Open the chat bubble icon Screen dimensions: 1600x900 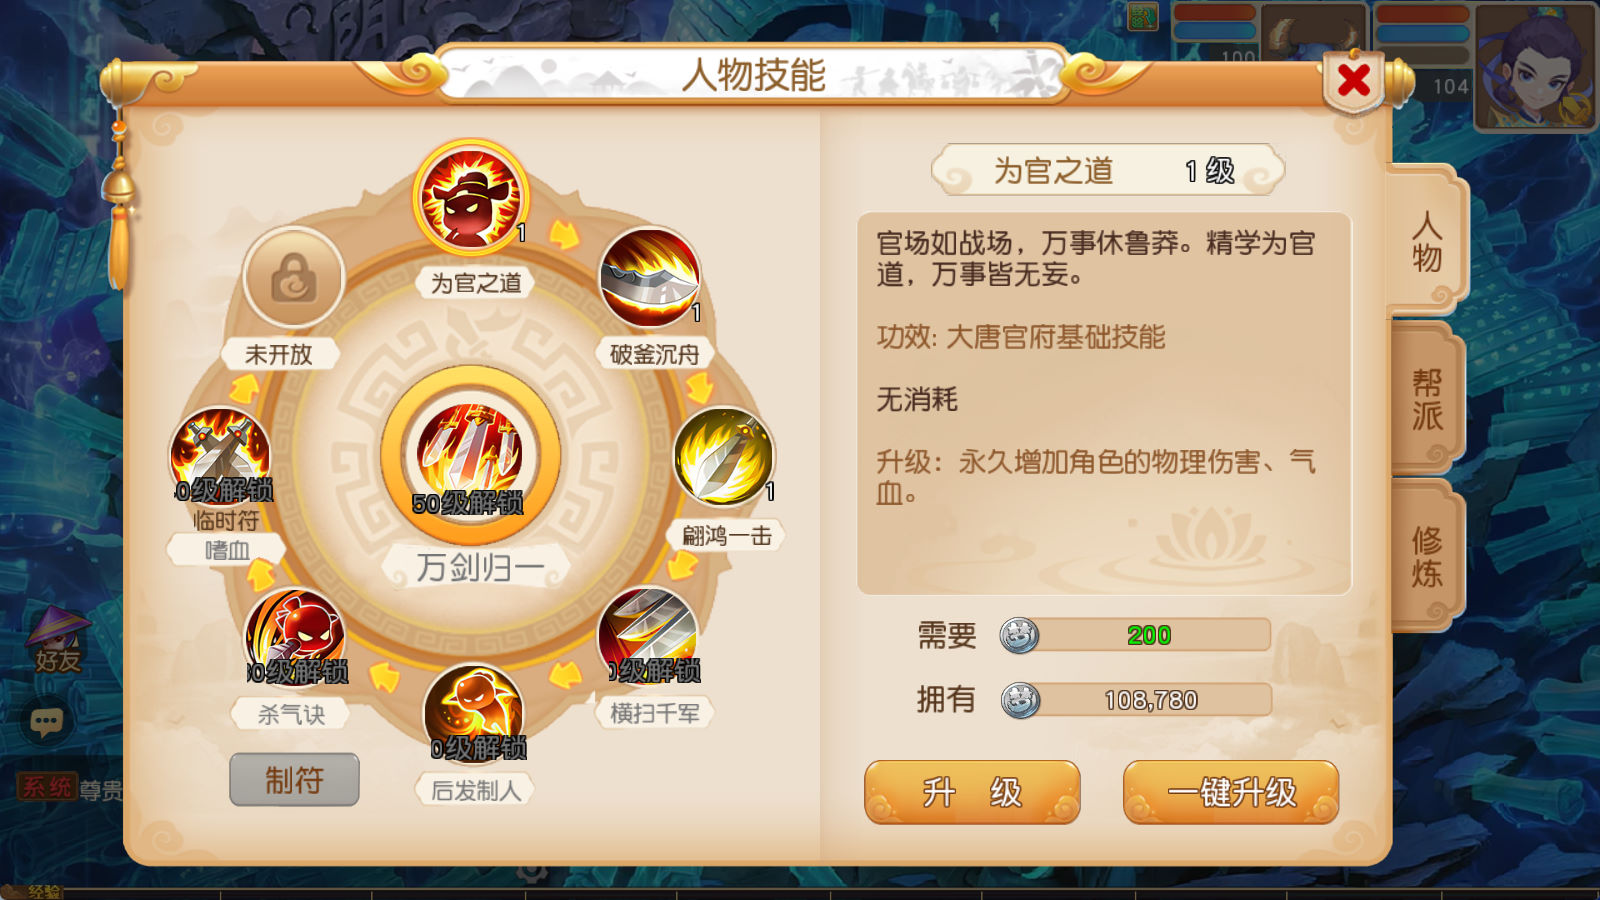(46, 721)
